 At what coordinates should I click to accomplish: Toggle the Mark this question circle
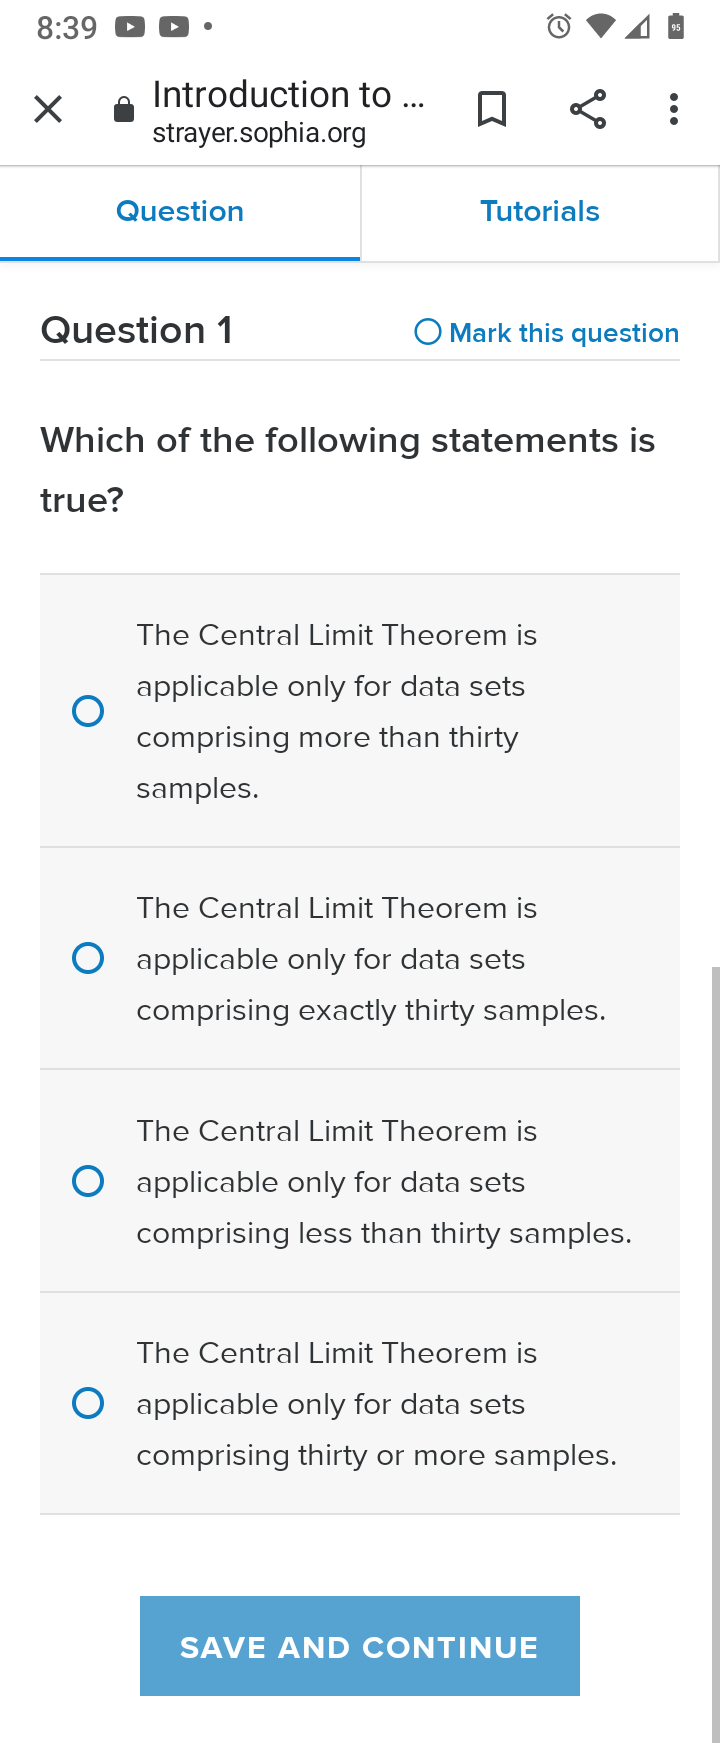pos(428,332)
